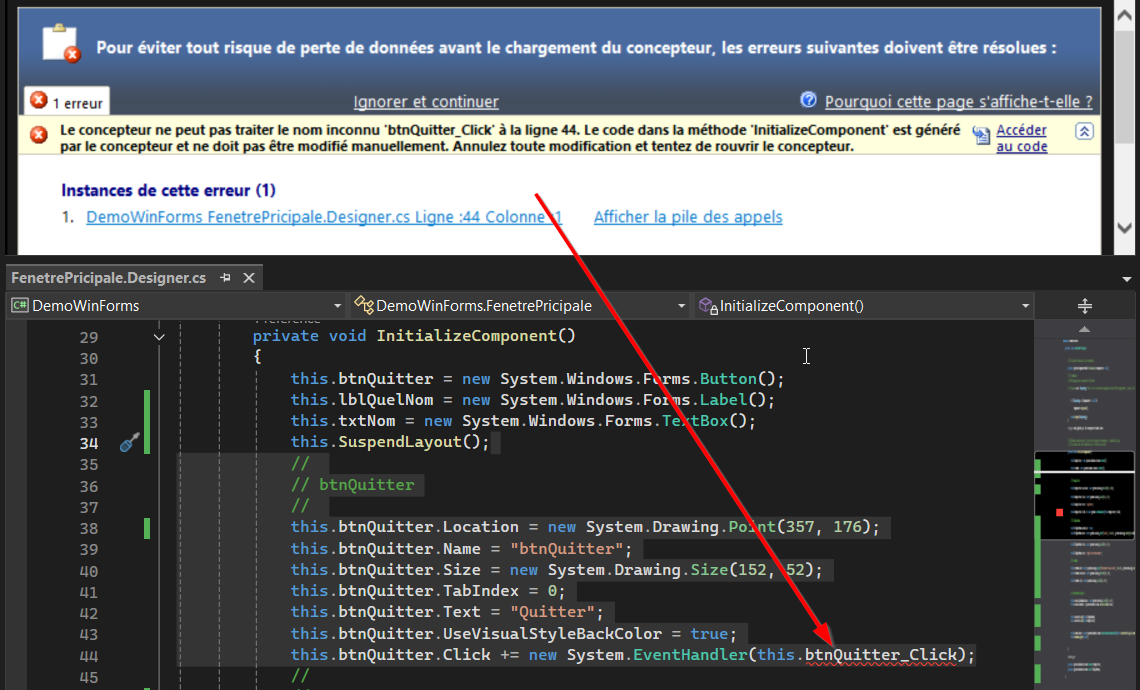Screen dimensions: 1140x690
Task: Click the large clipboard error icon in the header
Action: pos(61,44)
